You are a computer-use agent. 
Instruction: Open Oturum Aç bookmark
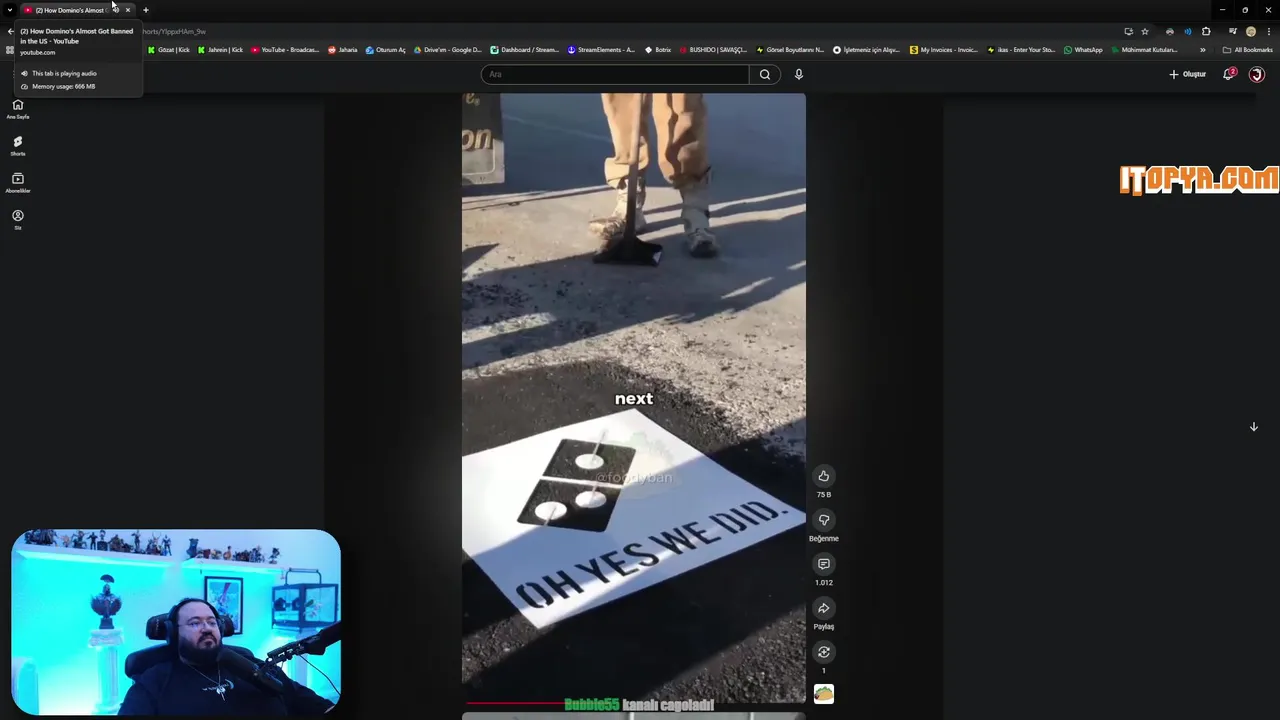pyautogui.click(x=386, y=50)
